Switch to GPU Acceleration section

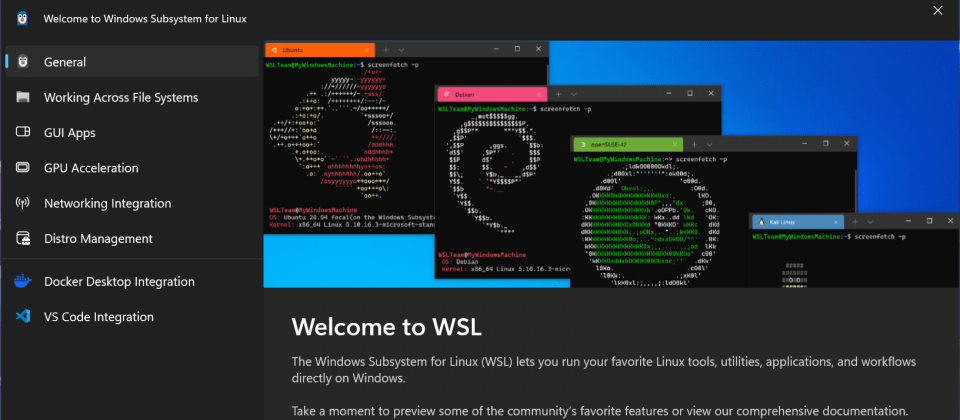click(x=132, y=168)
